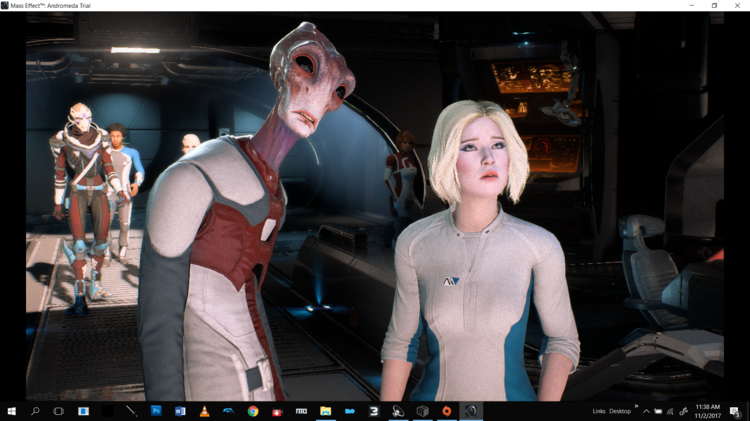Open taskbar Search magnifier
The width and height of the screenshot is (750, 421).
(x=35, y=411)
